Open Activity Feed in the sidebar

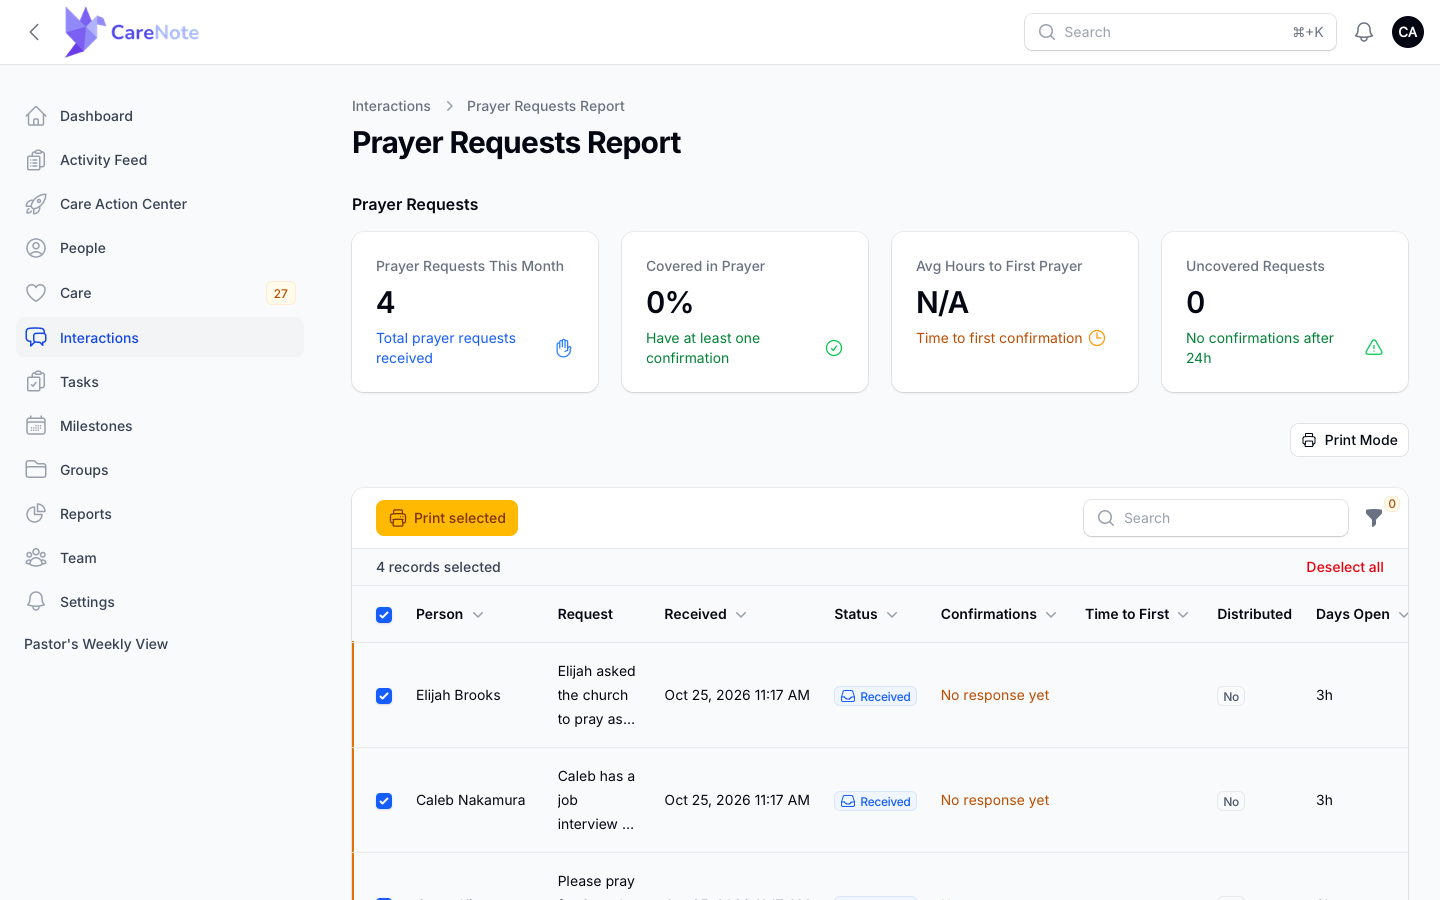tap(160, 160)
